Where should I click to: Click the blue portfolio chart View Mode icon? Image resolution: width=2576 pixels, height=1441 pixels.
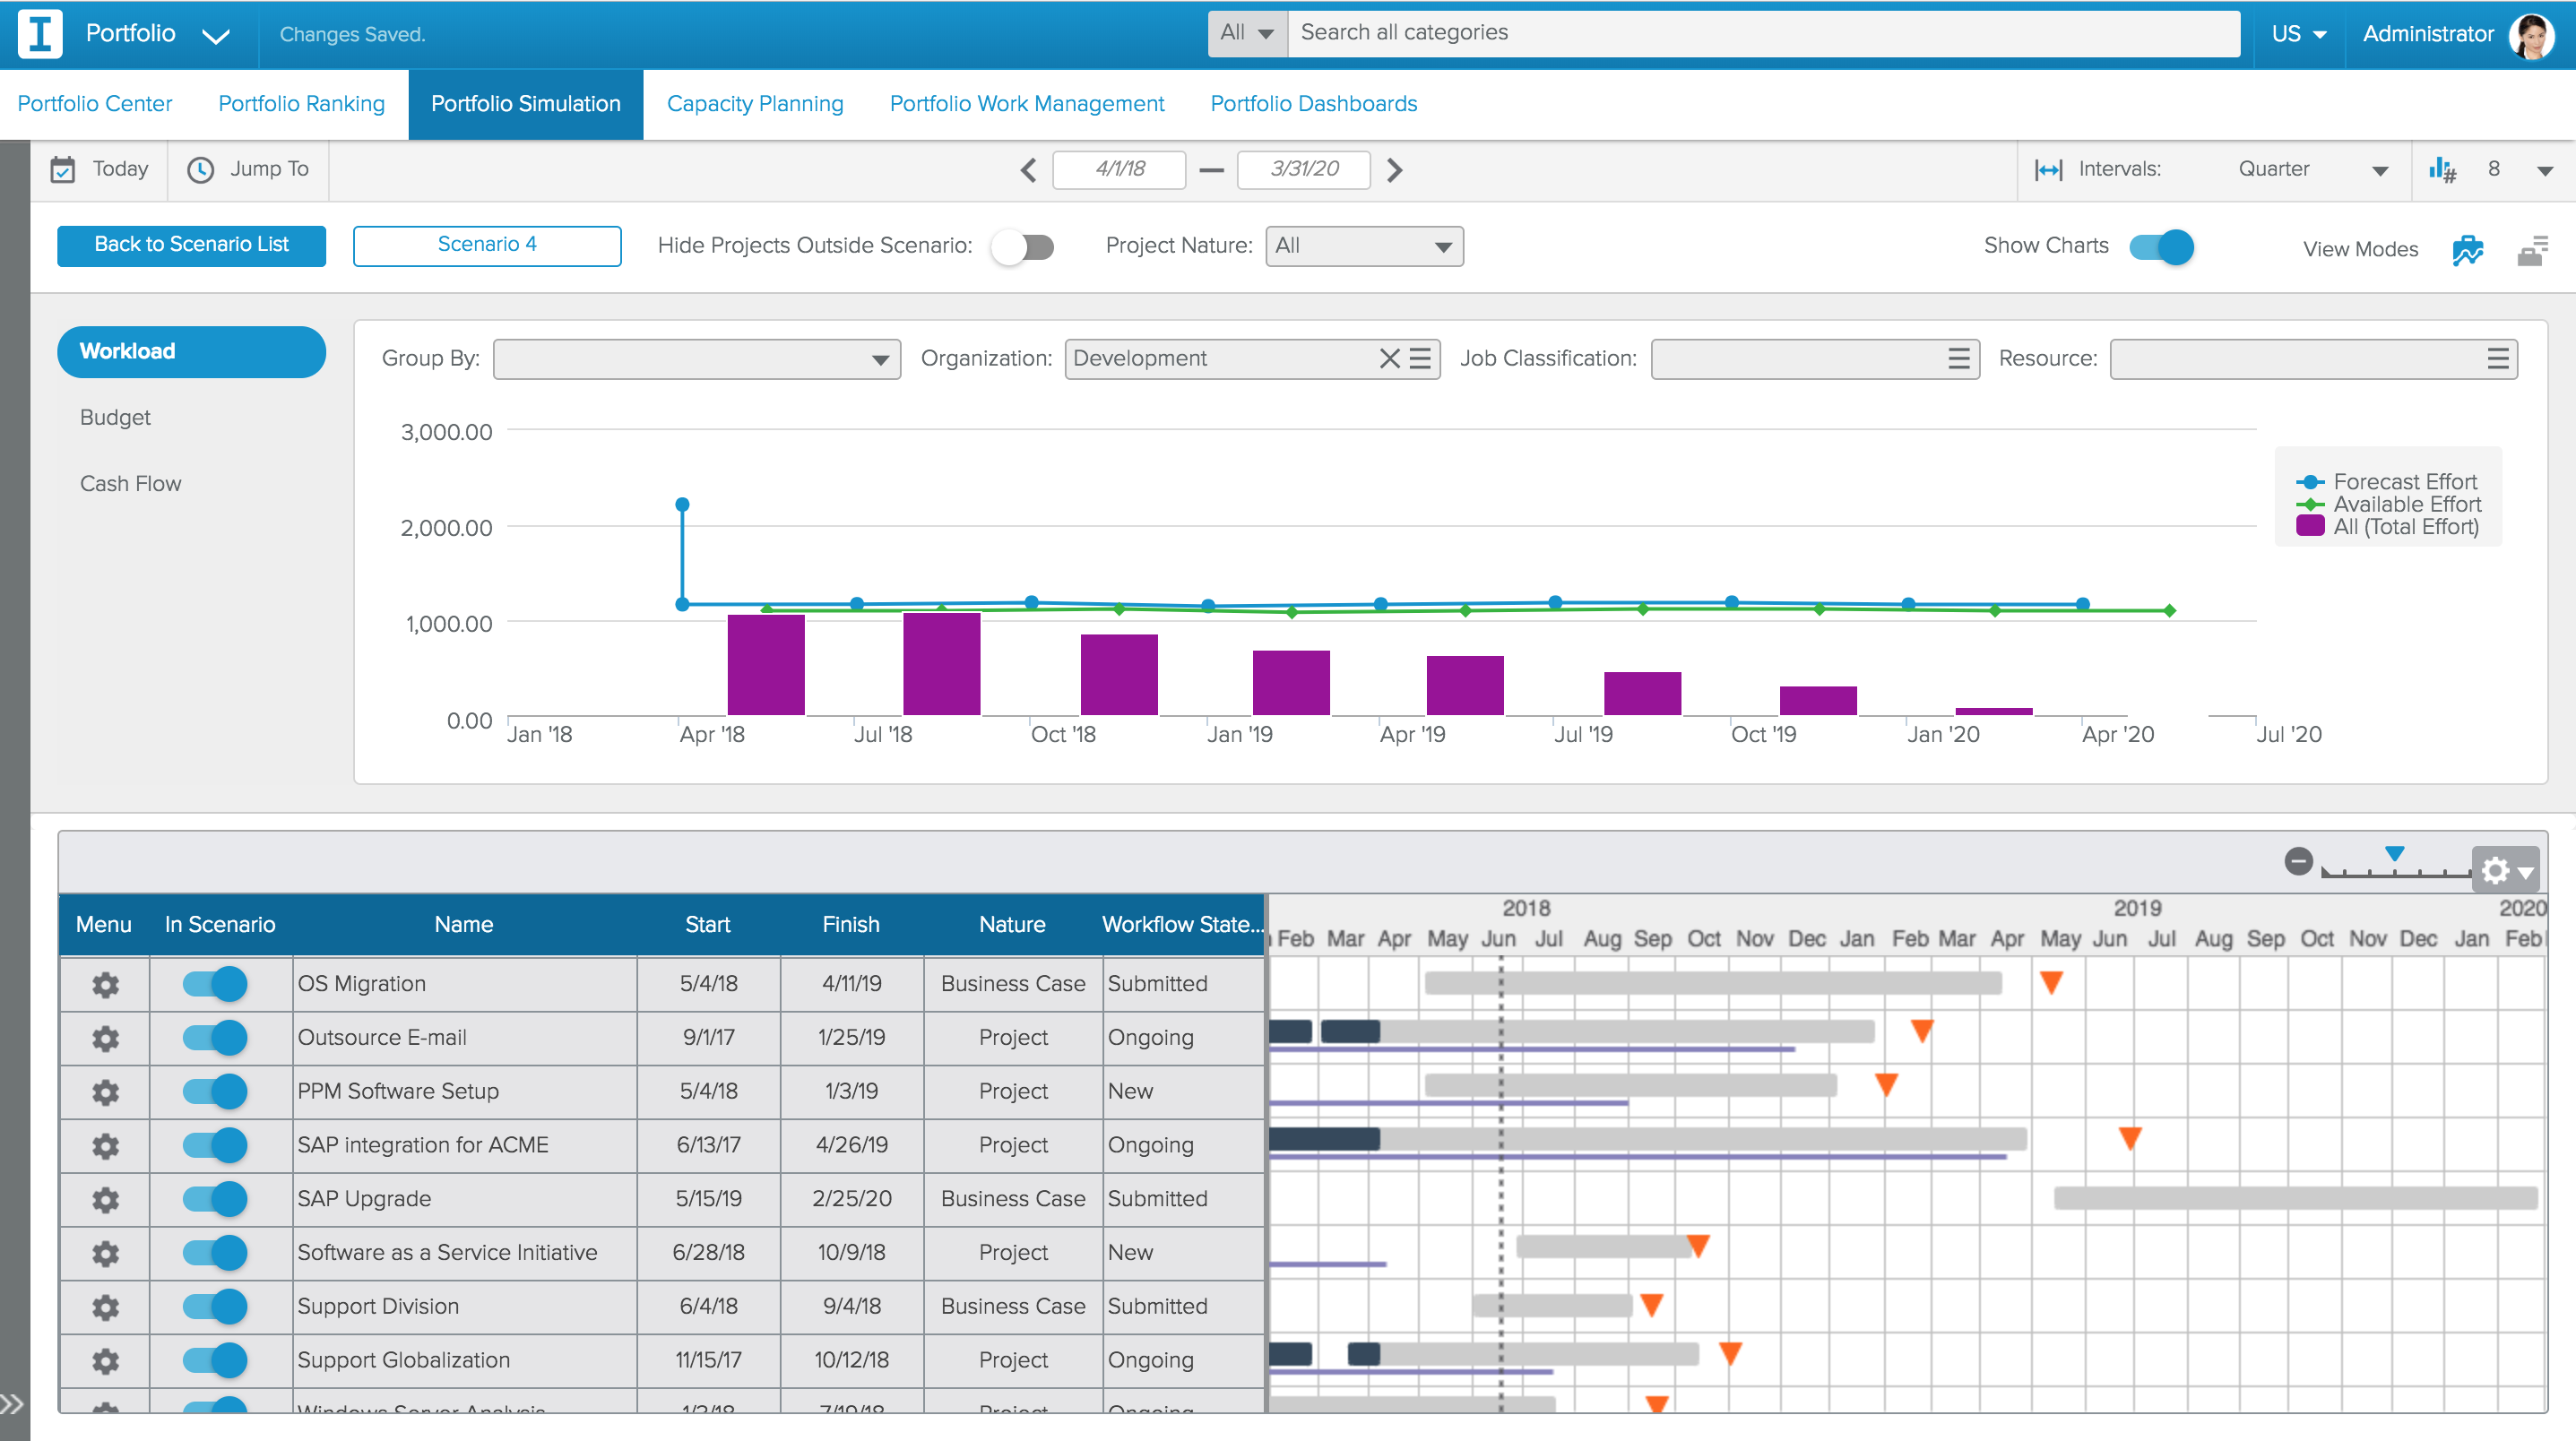pos(2468,250)
